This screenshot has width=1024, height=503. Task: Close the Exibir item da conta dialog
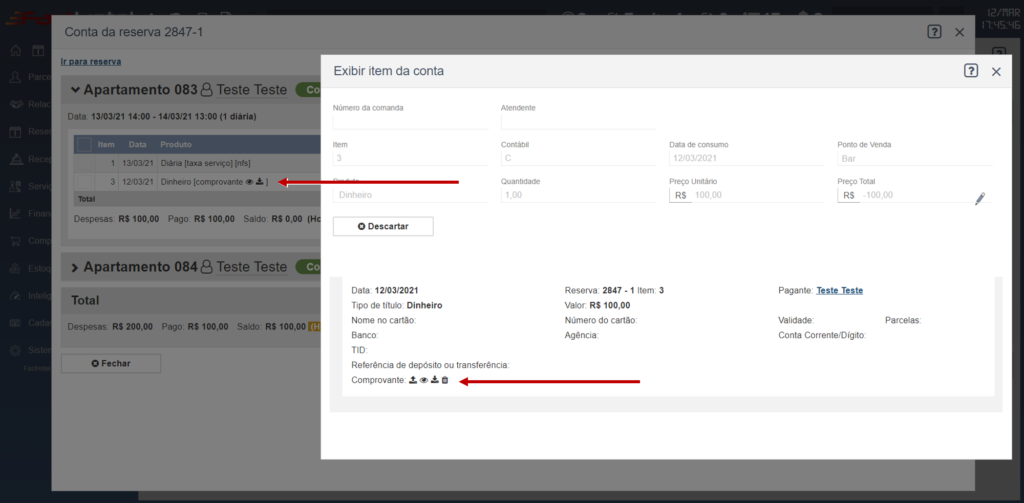[996, 72]
